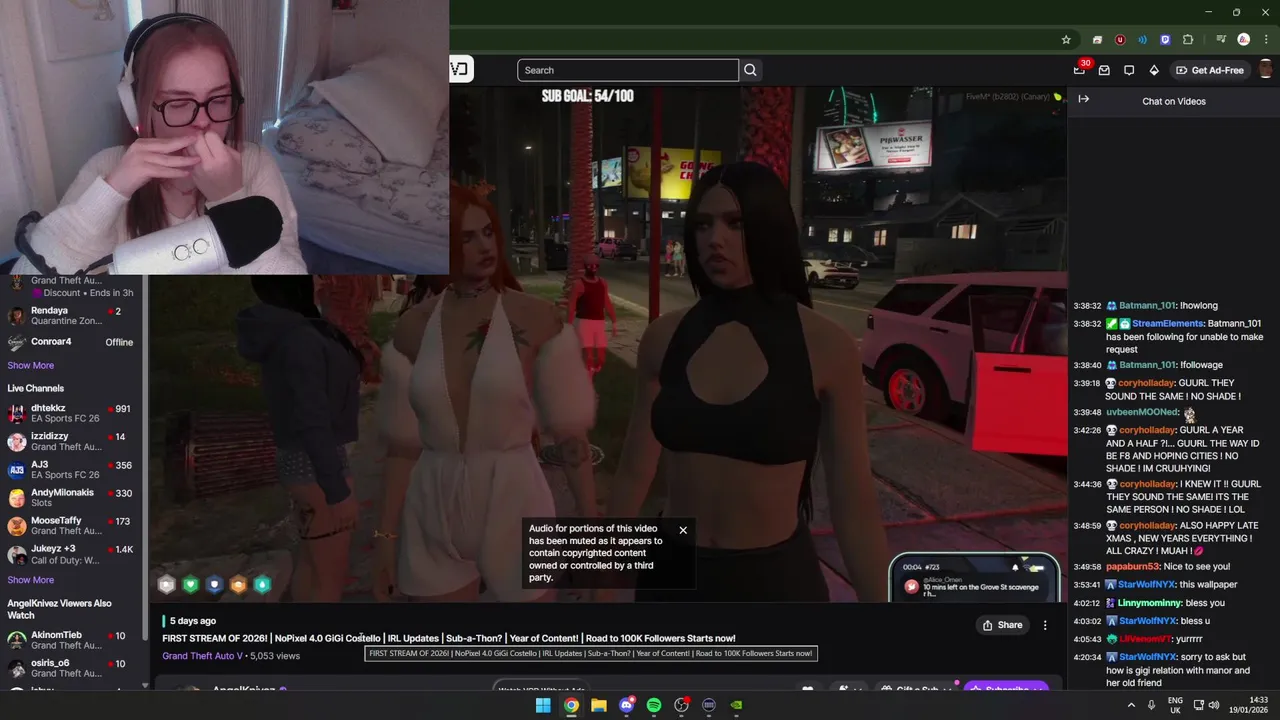Open izzidizzy live channel

[71, 441]
